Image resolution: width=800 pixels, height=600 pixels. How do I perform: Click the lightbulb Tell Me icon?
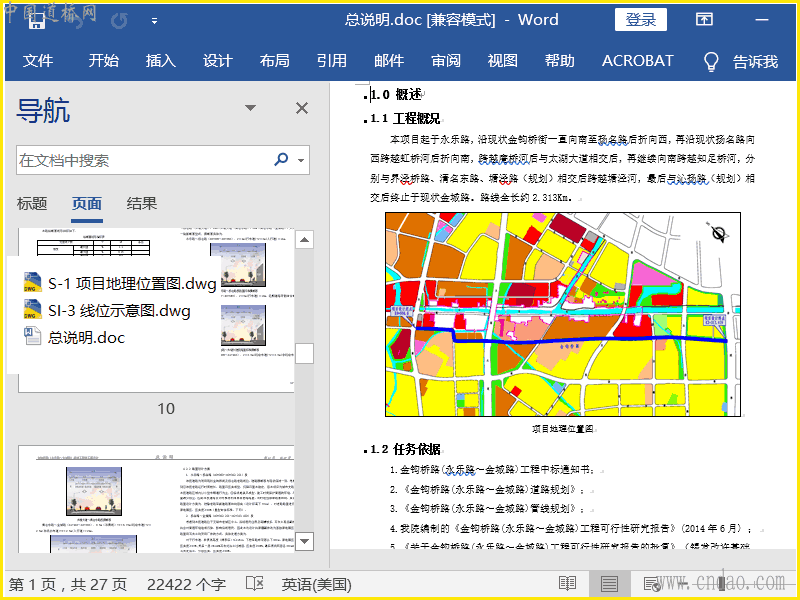pyautogui.click(x=711, y=61)
